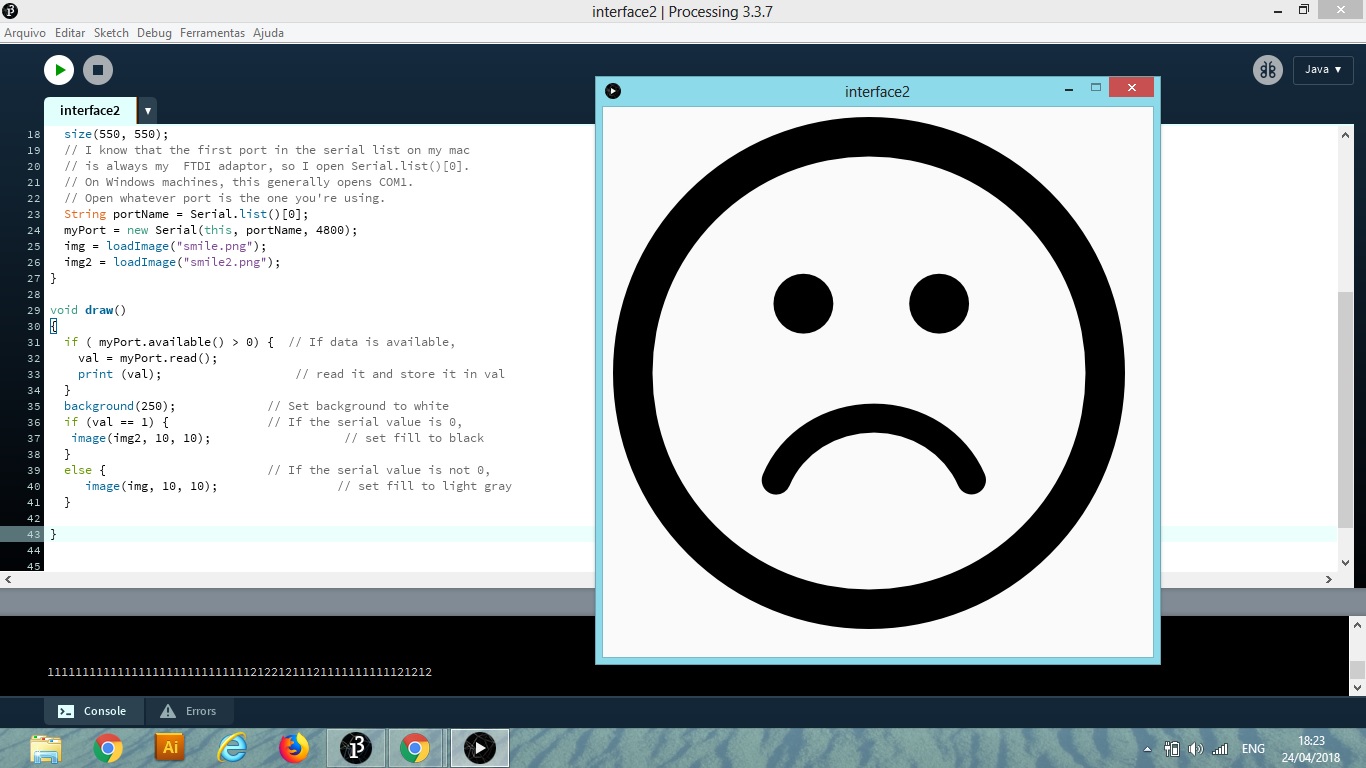Image resolution: width=1366 pixels, height=768 pixels.
Task: Minimize the Processing IDE window
Action: coord(1277,10)
